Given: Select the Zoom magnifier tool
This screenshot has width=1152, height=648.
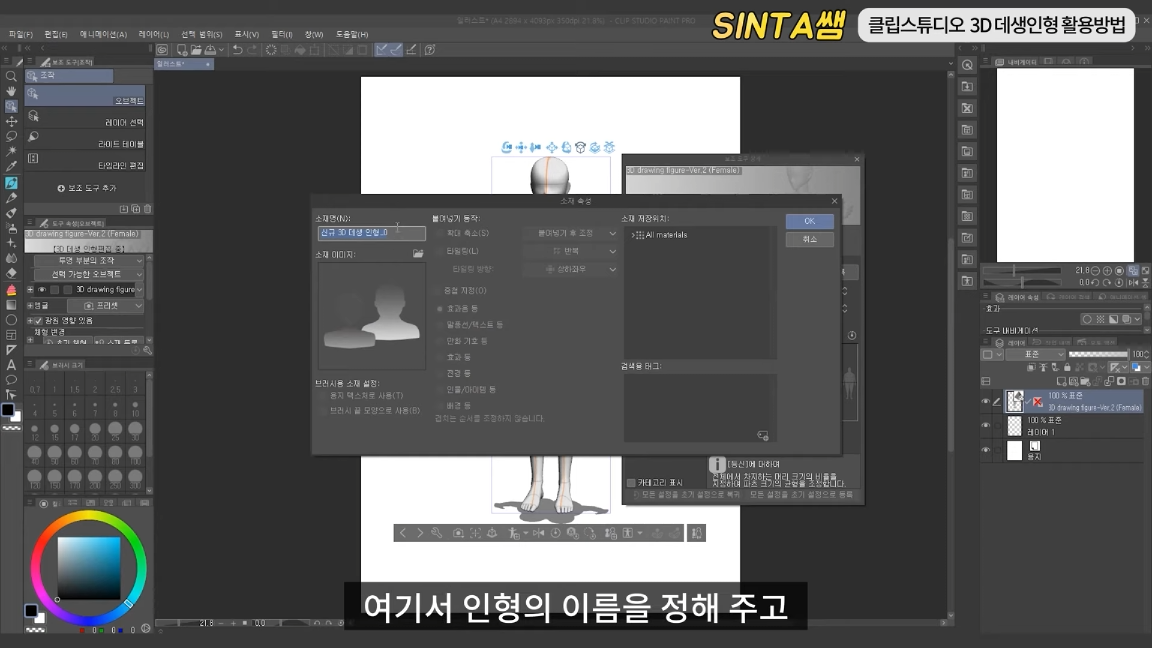Looking at the screenshot, I should click(x=11, y=76).
